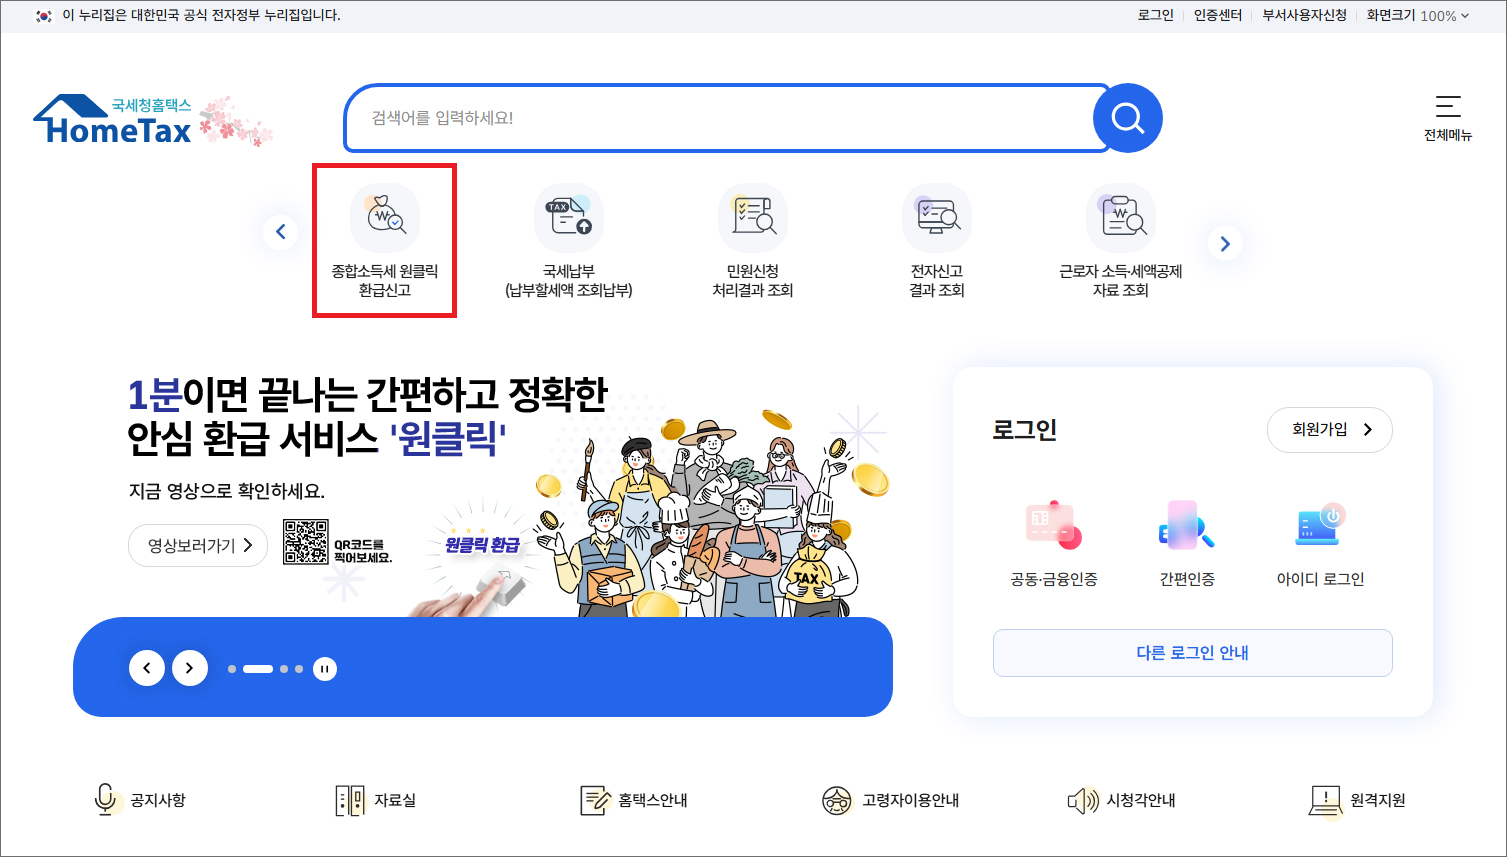This screenshot has width=1507, height=857.
Task: Expand the 화면크기 100% dropdown
Action: (1418, 15)
